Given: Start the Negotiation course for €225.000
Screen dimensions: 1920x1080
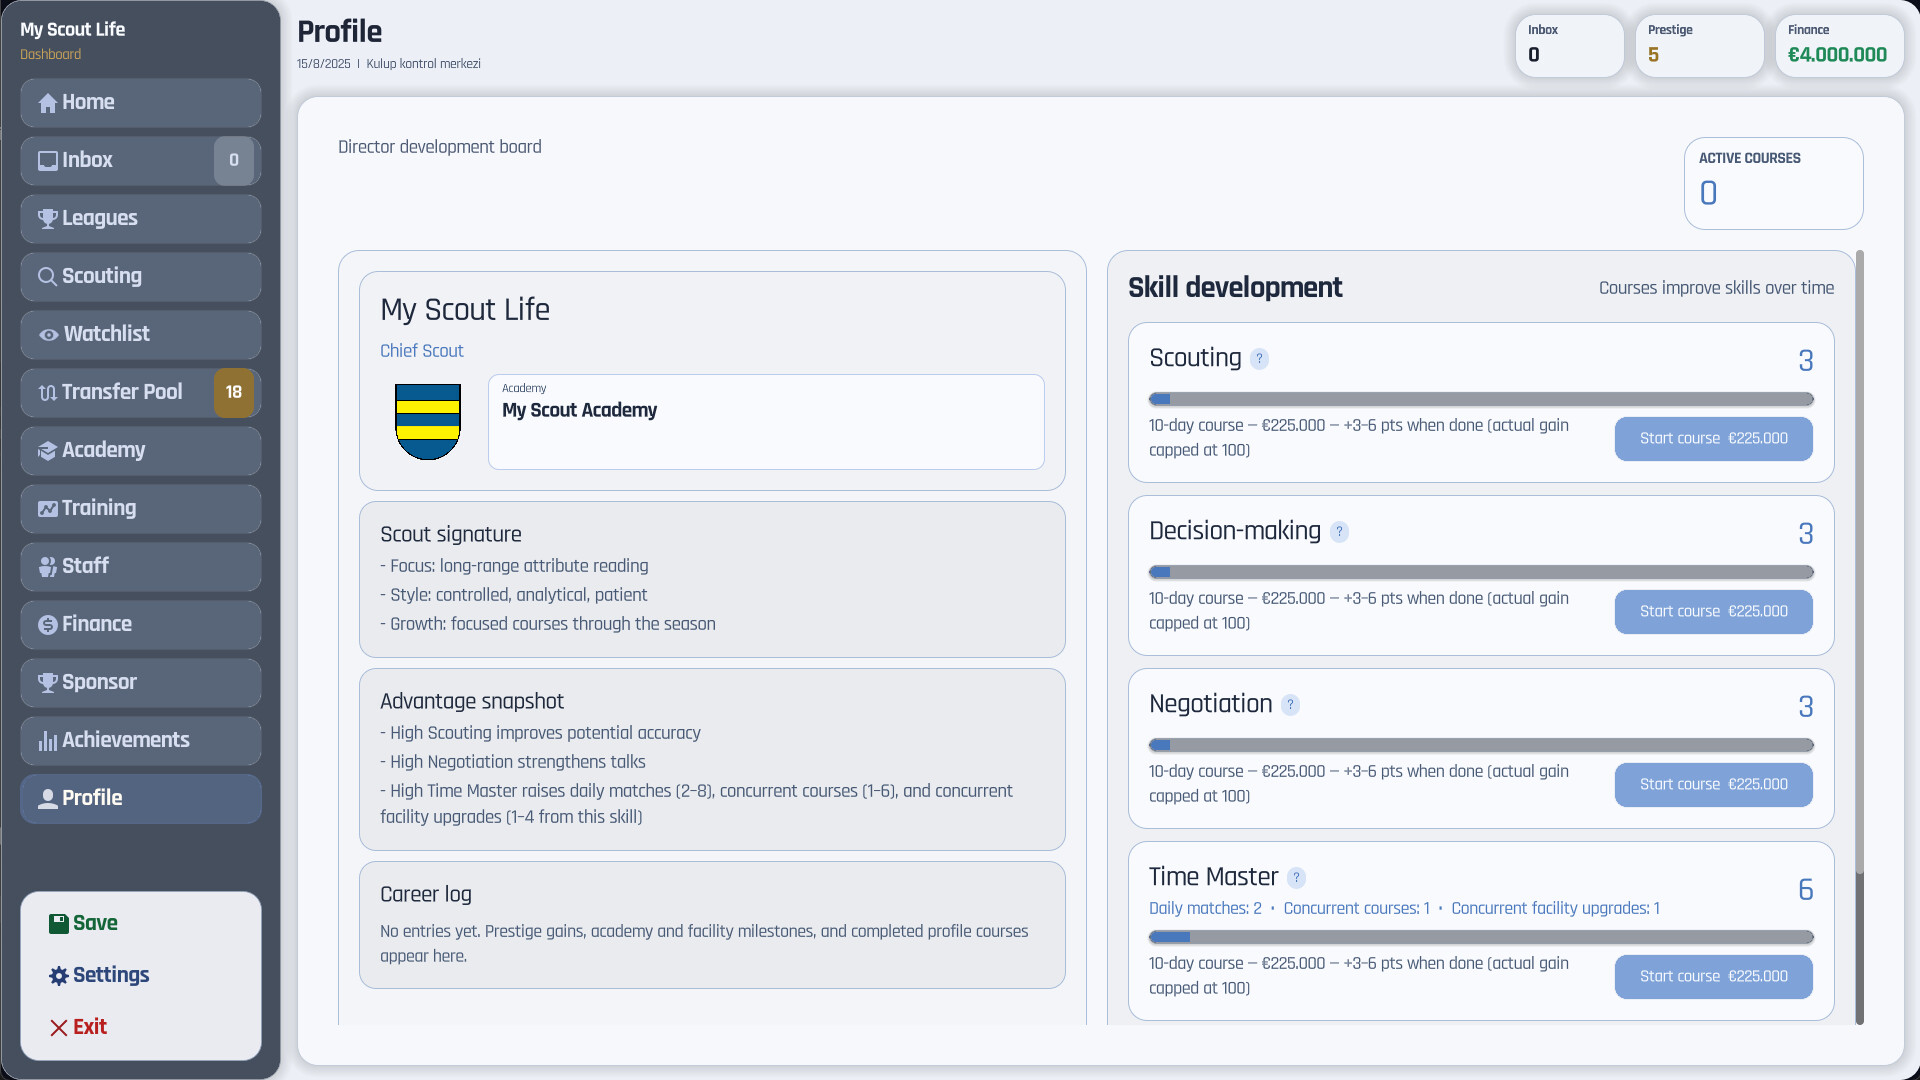Looking at the screenshot, I should point(1713,785).
